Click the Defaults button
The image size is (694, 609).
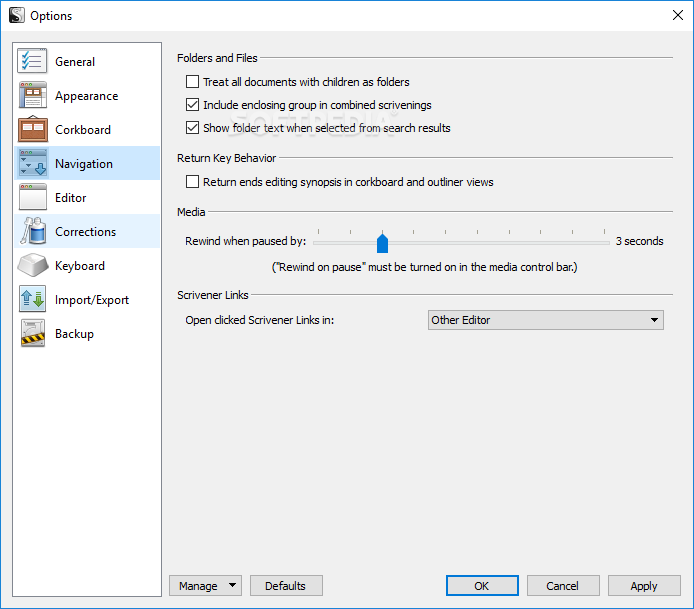point(286,586)
